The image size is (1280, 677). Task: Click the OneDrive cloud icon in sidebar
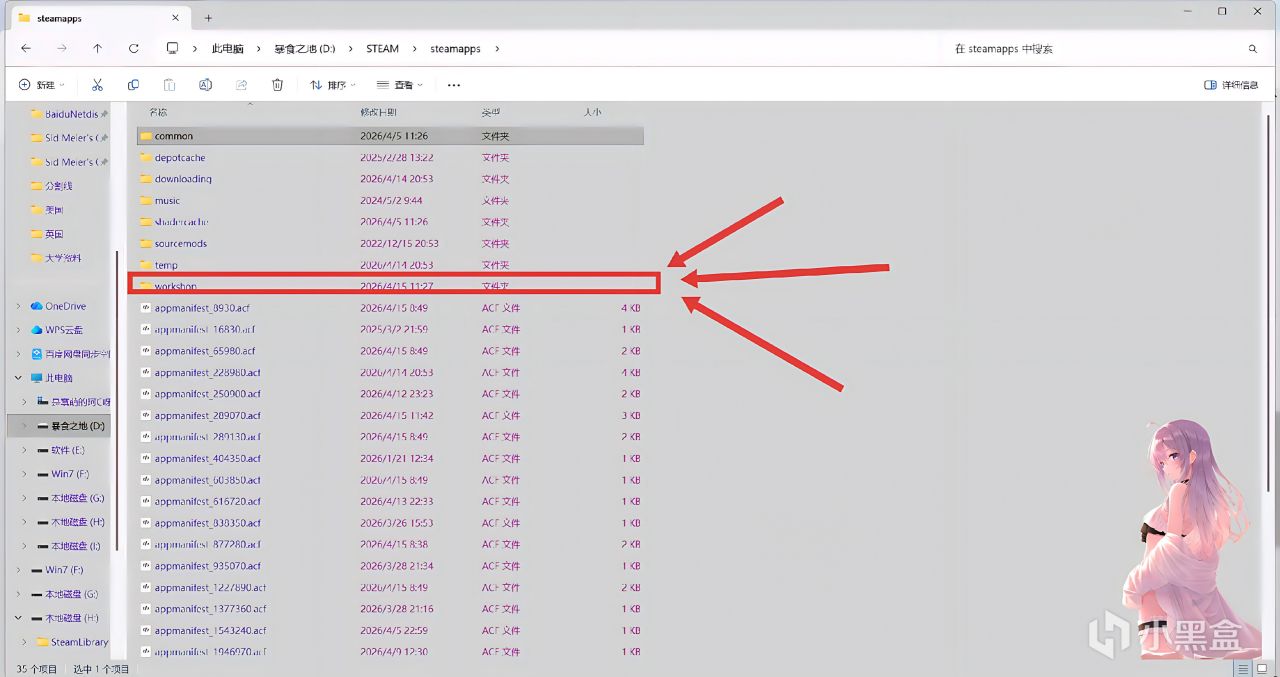[x=37, y=306]
